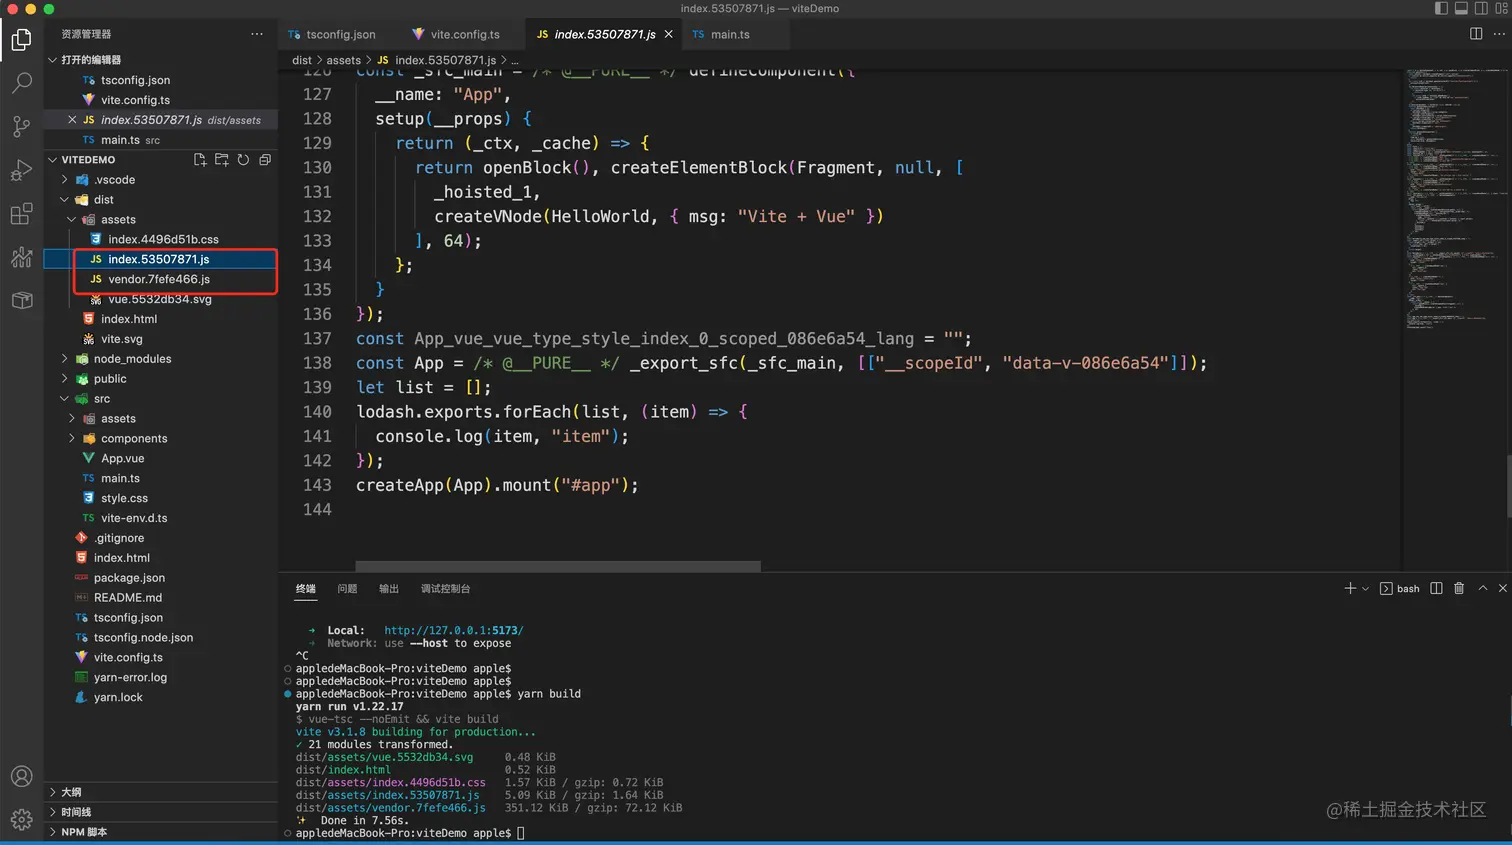The width and height of the screenshot is (1512, 845).
Task: Open index.4496d51b.css file
Action: click(161, 240)
